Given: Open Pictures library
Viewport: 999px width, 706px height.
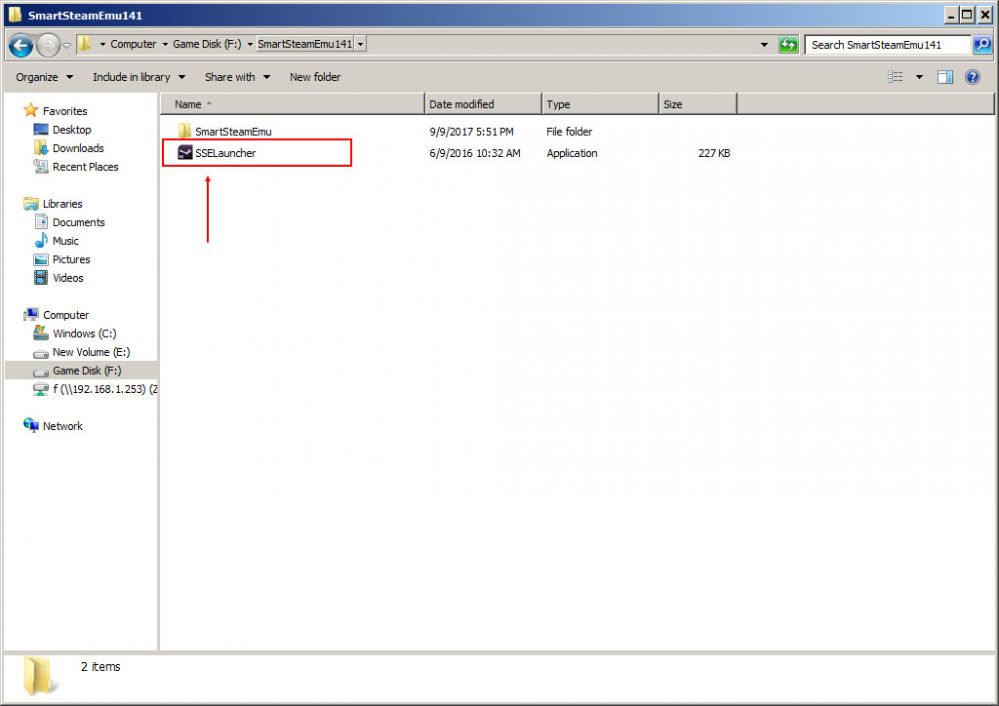Looking at the screenshot, I should pyautogui.click(x=71, y=259).
